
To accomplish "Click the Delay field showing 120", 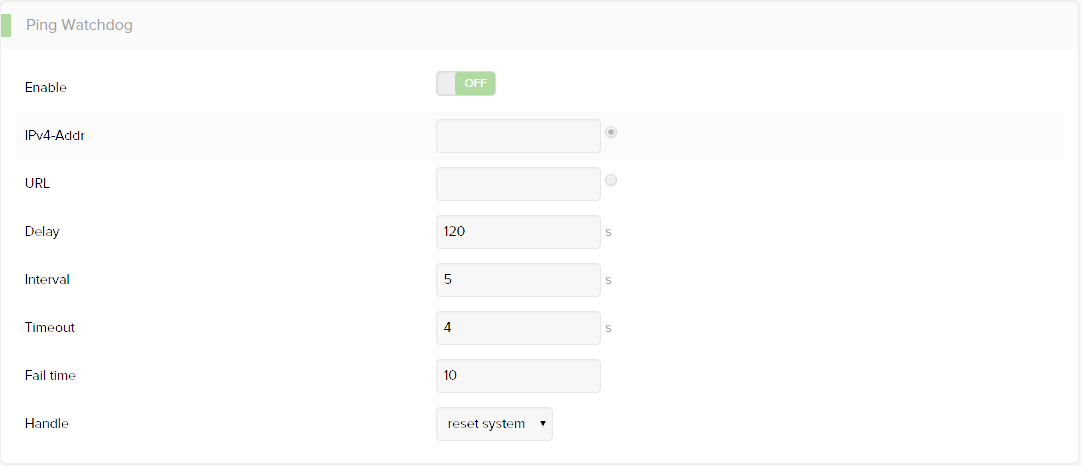I will pos(518,232).
